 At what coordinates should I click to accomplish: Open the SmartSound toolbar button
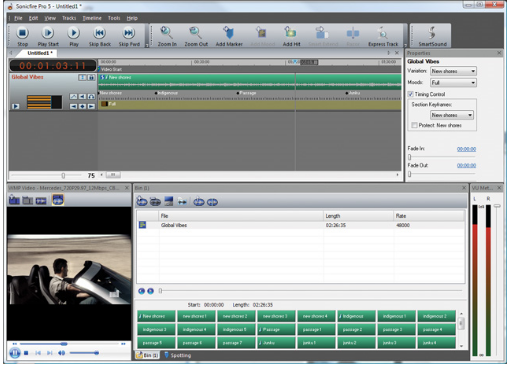pos(432,36)
